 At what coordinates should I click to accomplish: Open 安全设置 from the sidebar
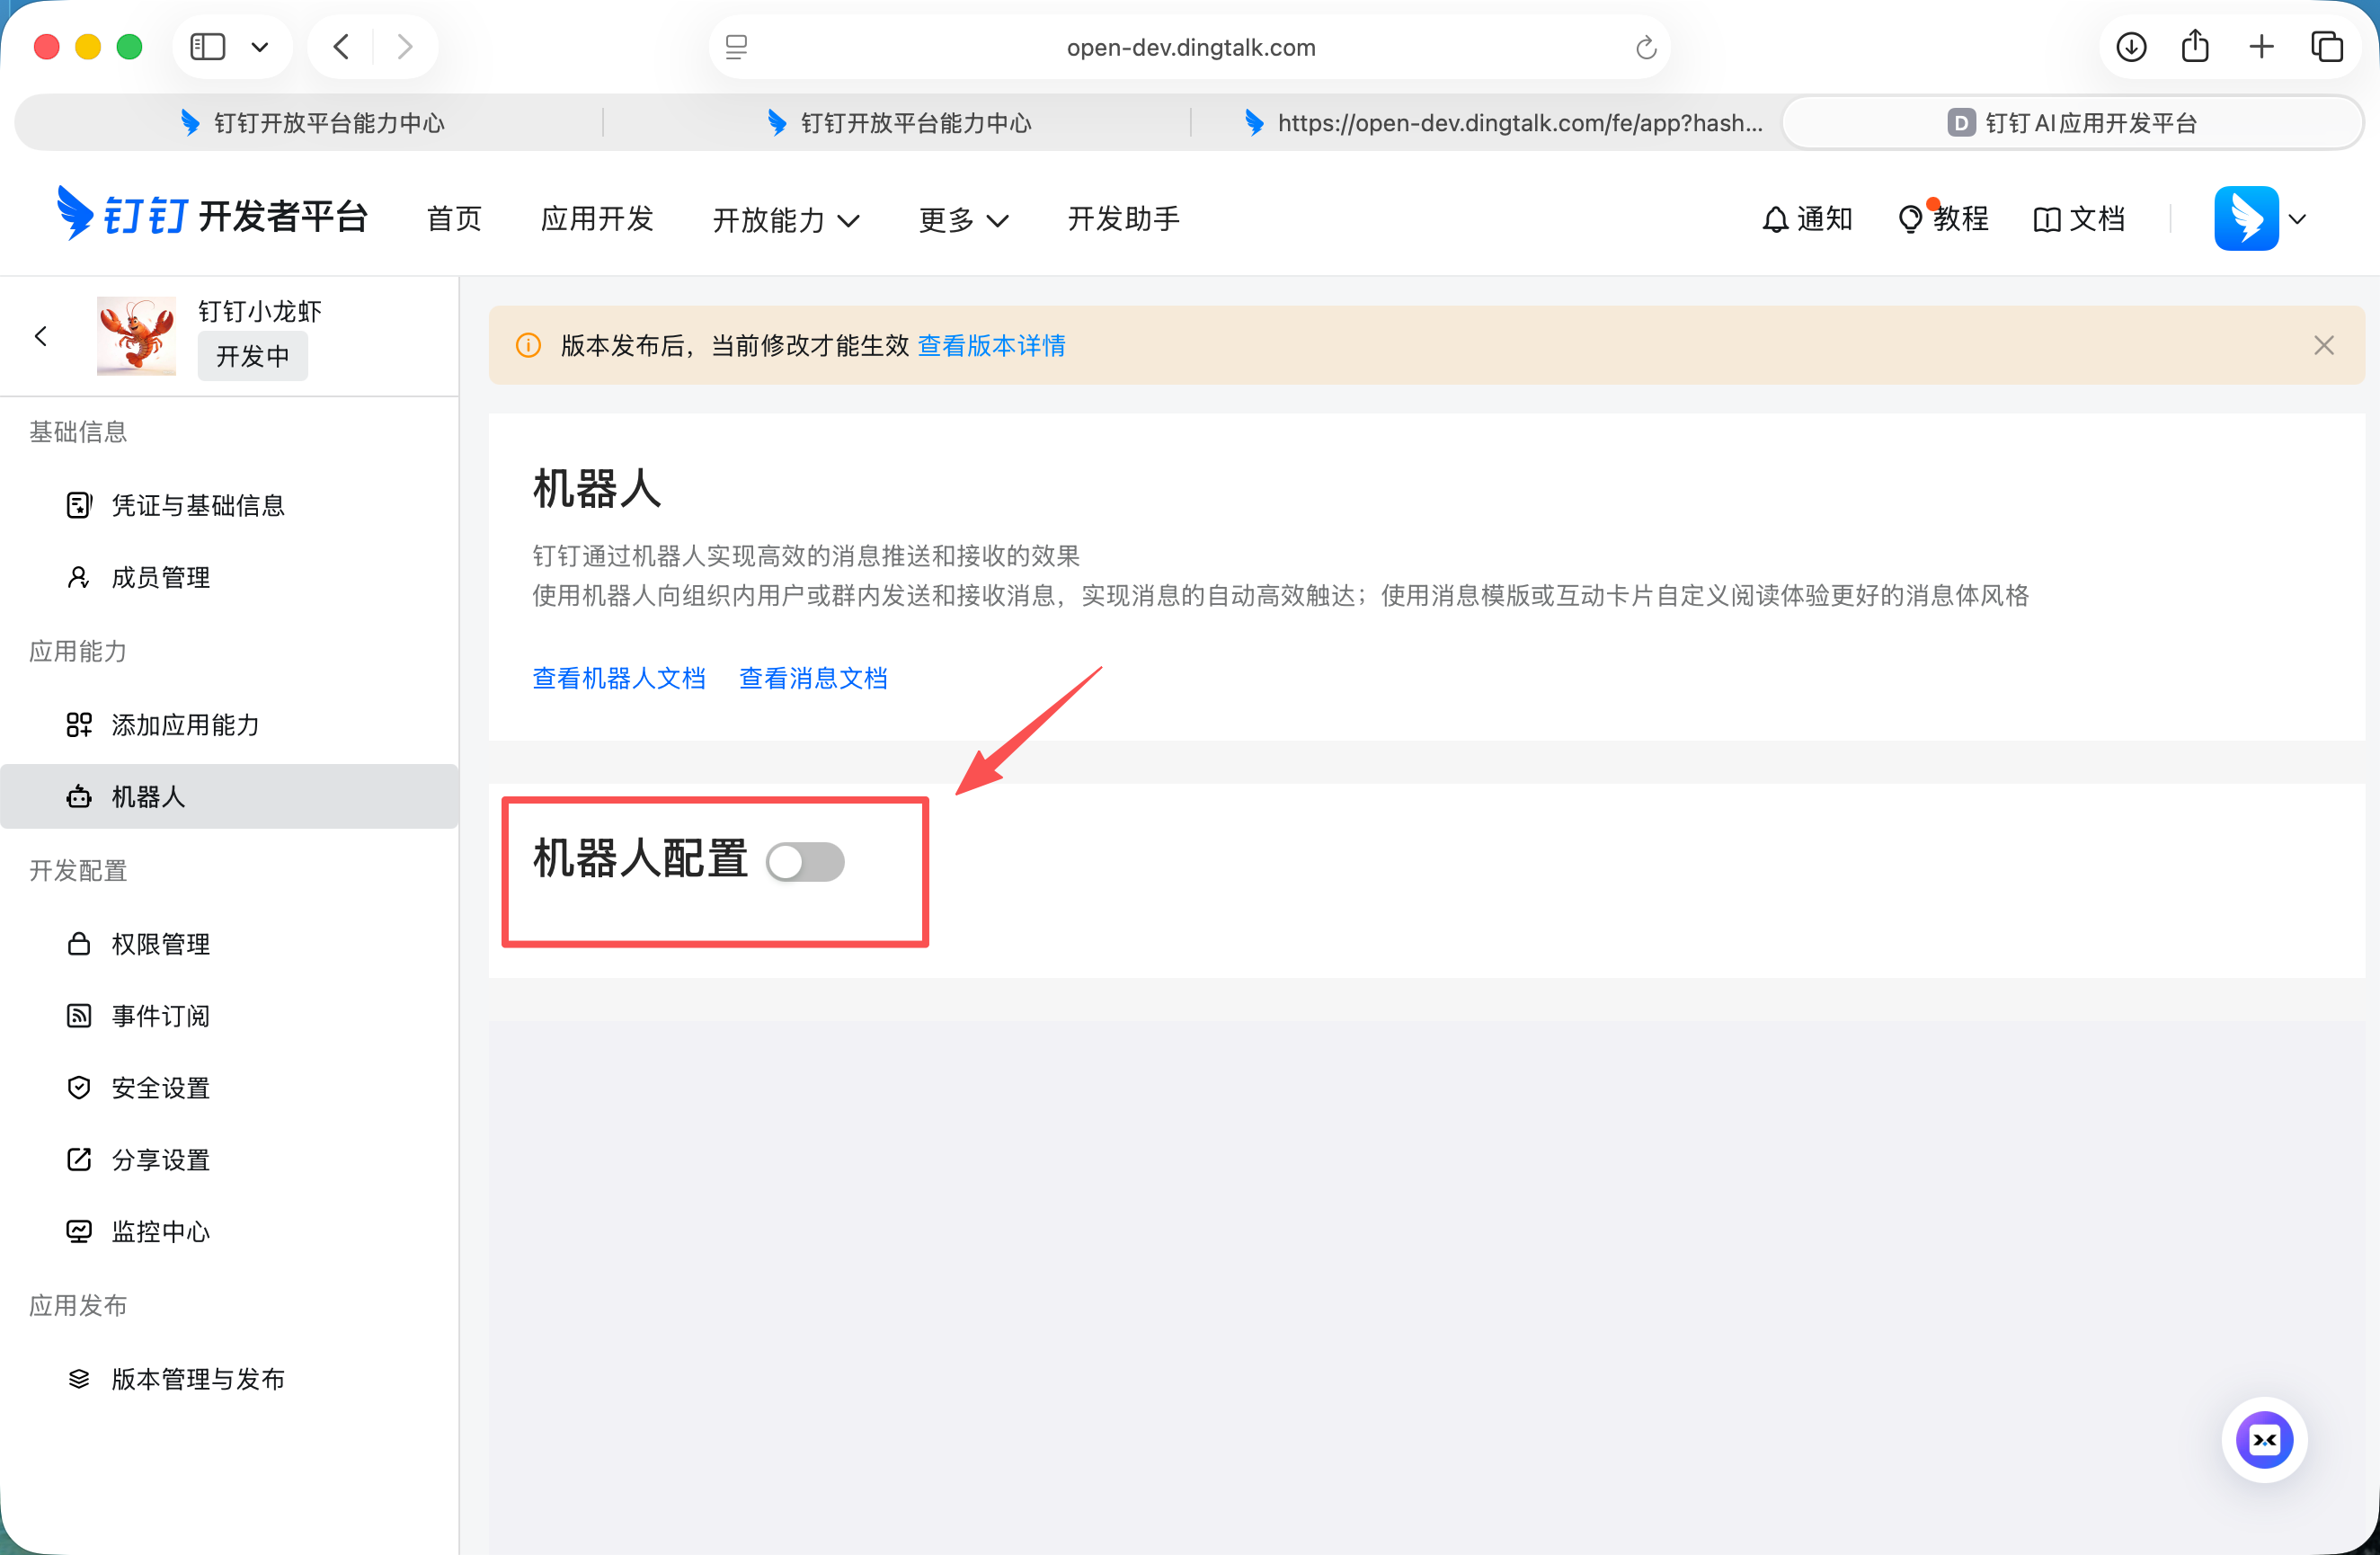pyautogui.click(x=160, y=1088)
